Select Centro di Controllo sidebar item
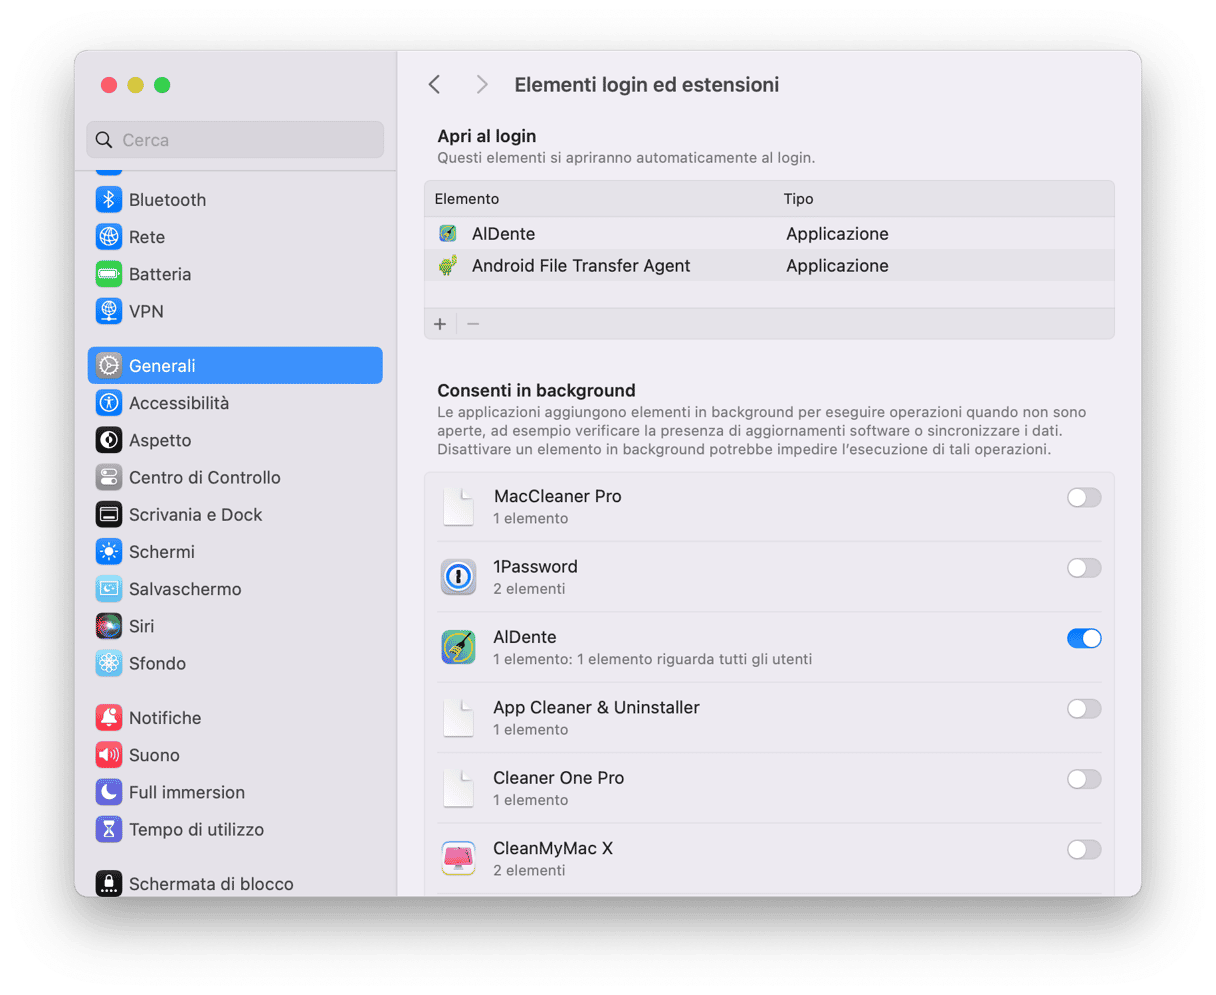The width and height of the screenshot is (1216, 995). click(204, 477)
